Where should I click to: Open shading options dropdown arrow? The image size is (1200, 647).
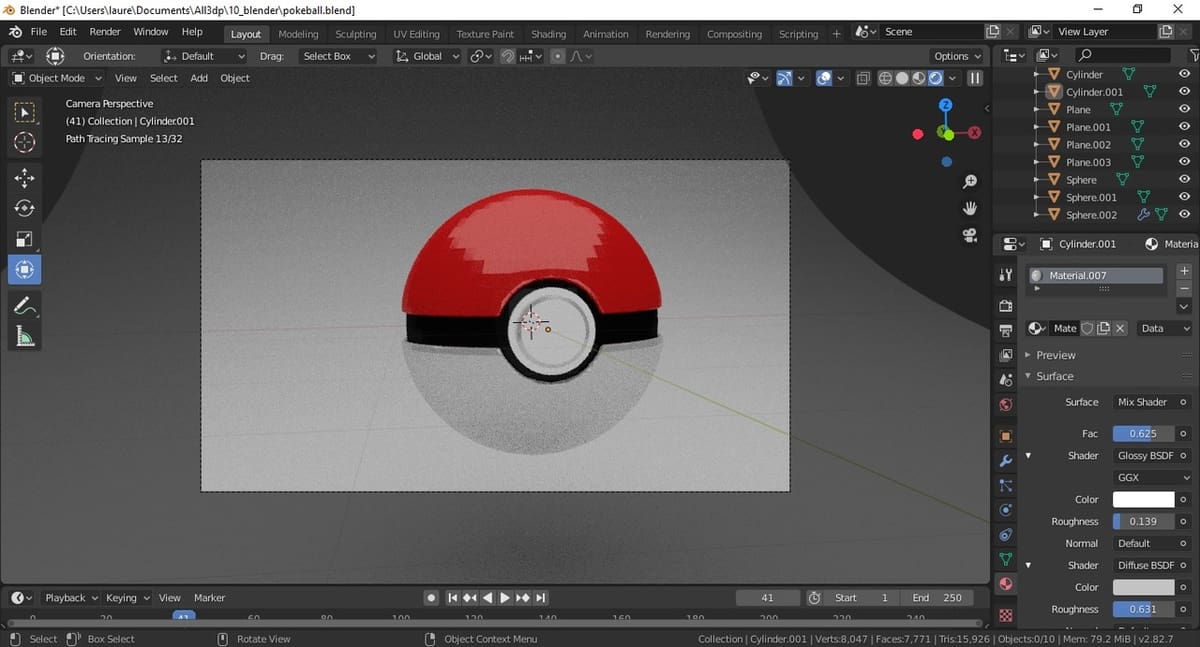point(952,78)
